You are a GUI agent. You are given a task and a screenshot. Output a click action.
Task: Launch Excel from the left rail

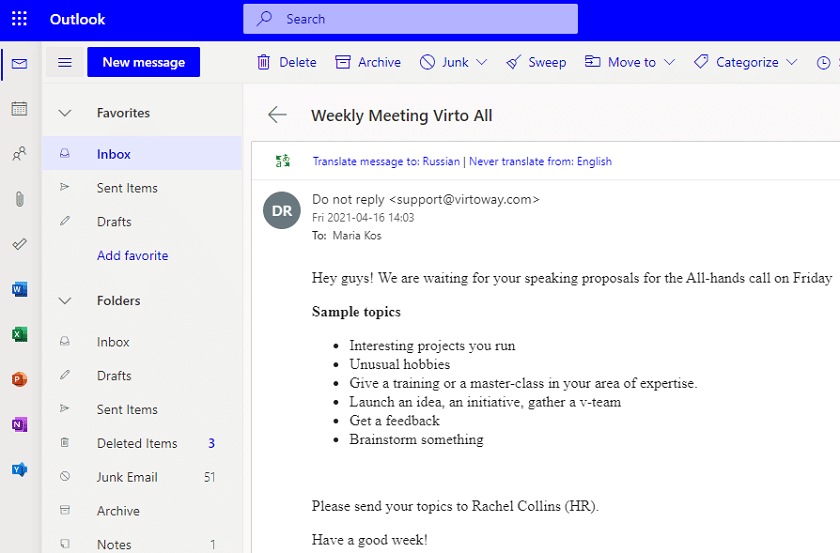click(x=19, y=334)
